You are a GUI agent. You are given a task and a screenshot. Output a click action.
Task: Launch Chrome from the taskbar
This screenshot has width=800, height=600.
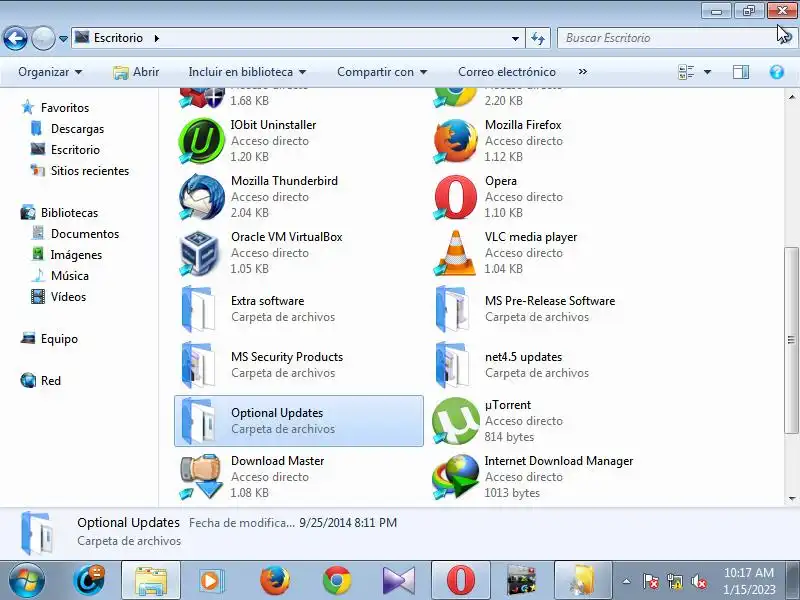[x=337, y=580]
